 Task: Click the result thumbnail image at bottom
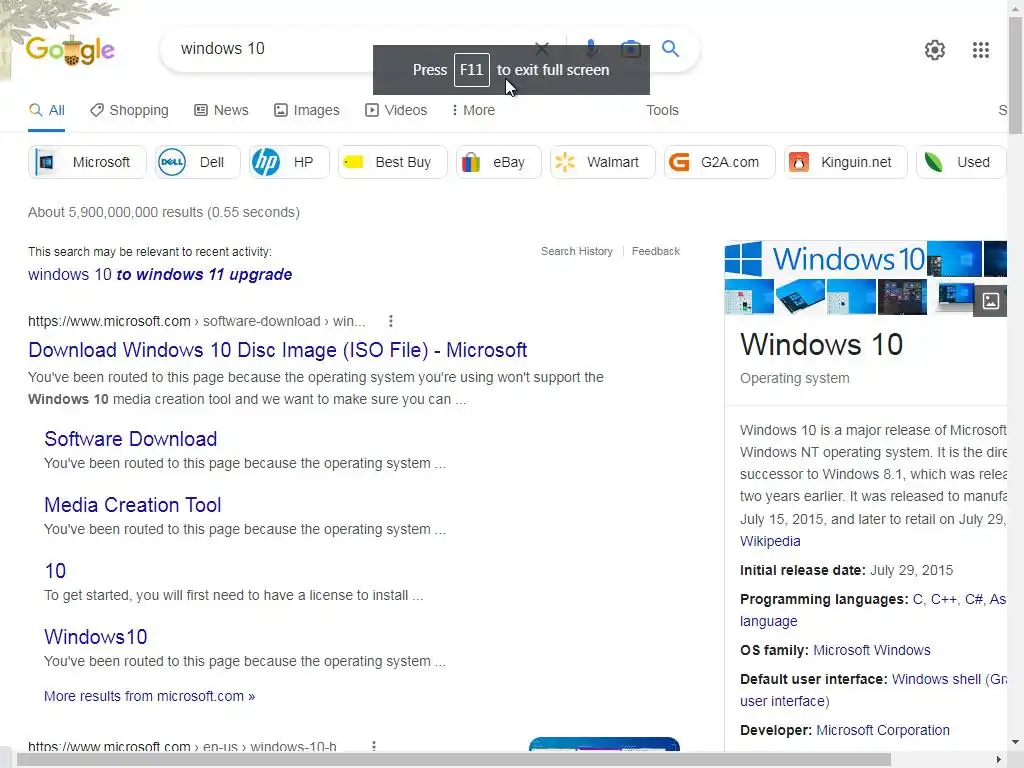point(604,744)
